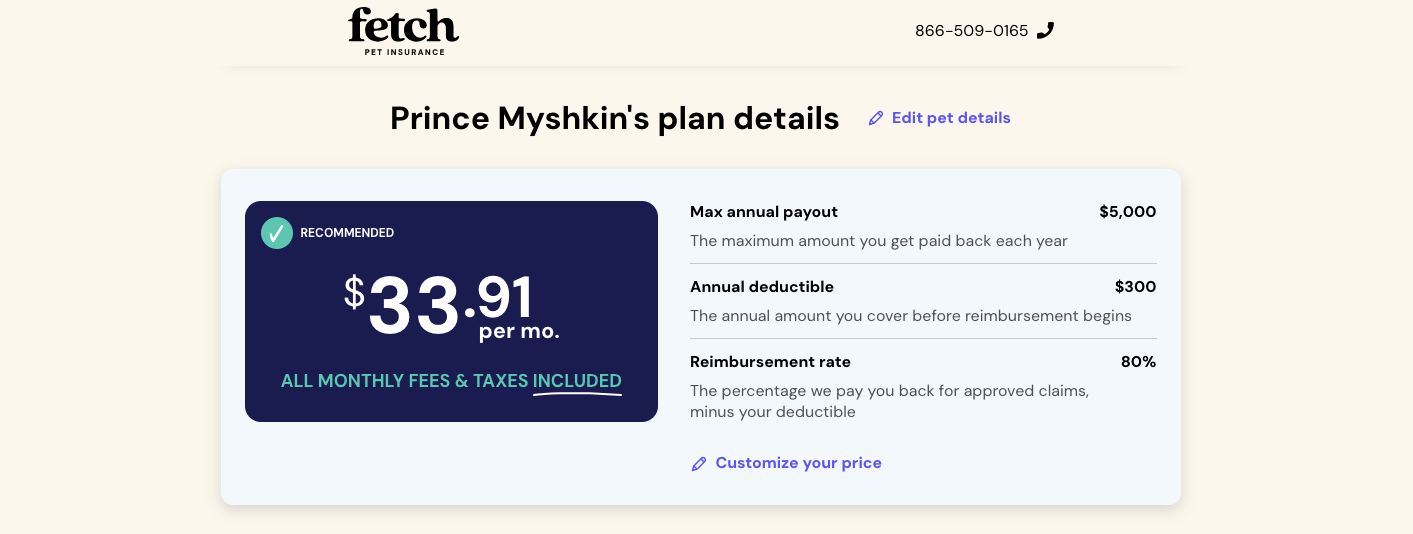Viewport: 1413px width, 534px height.
Task: Click the pencil icon beside Customize your price
Action: click(699, 464)
